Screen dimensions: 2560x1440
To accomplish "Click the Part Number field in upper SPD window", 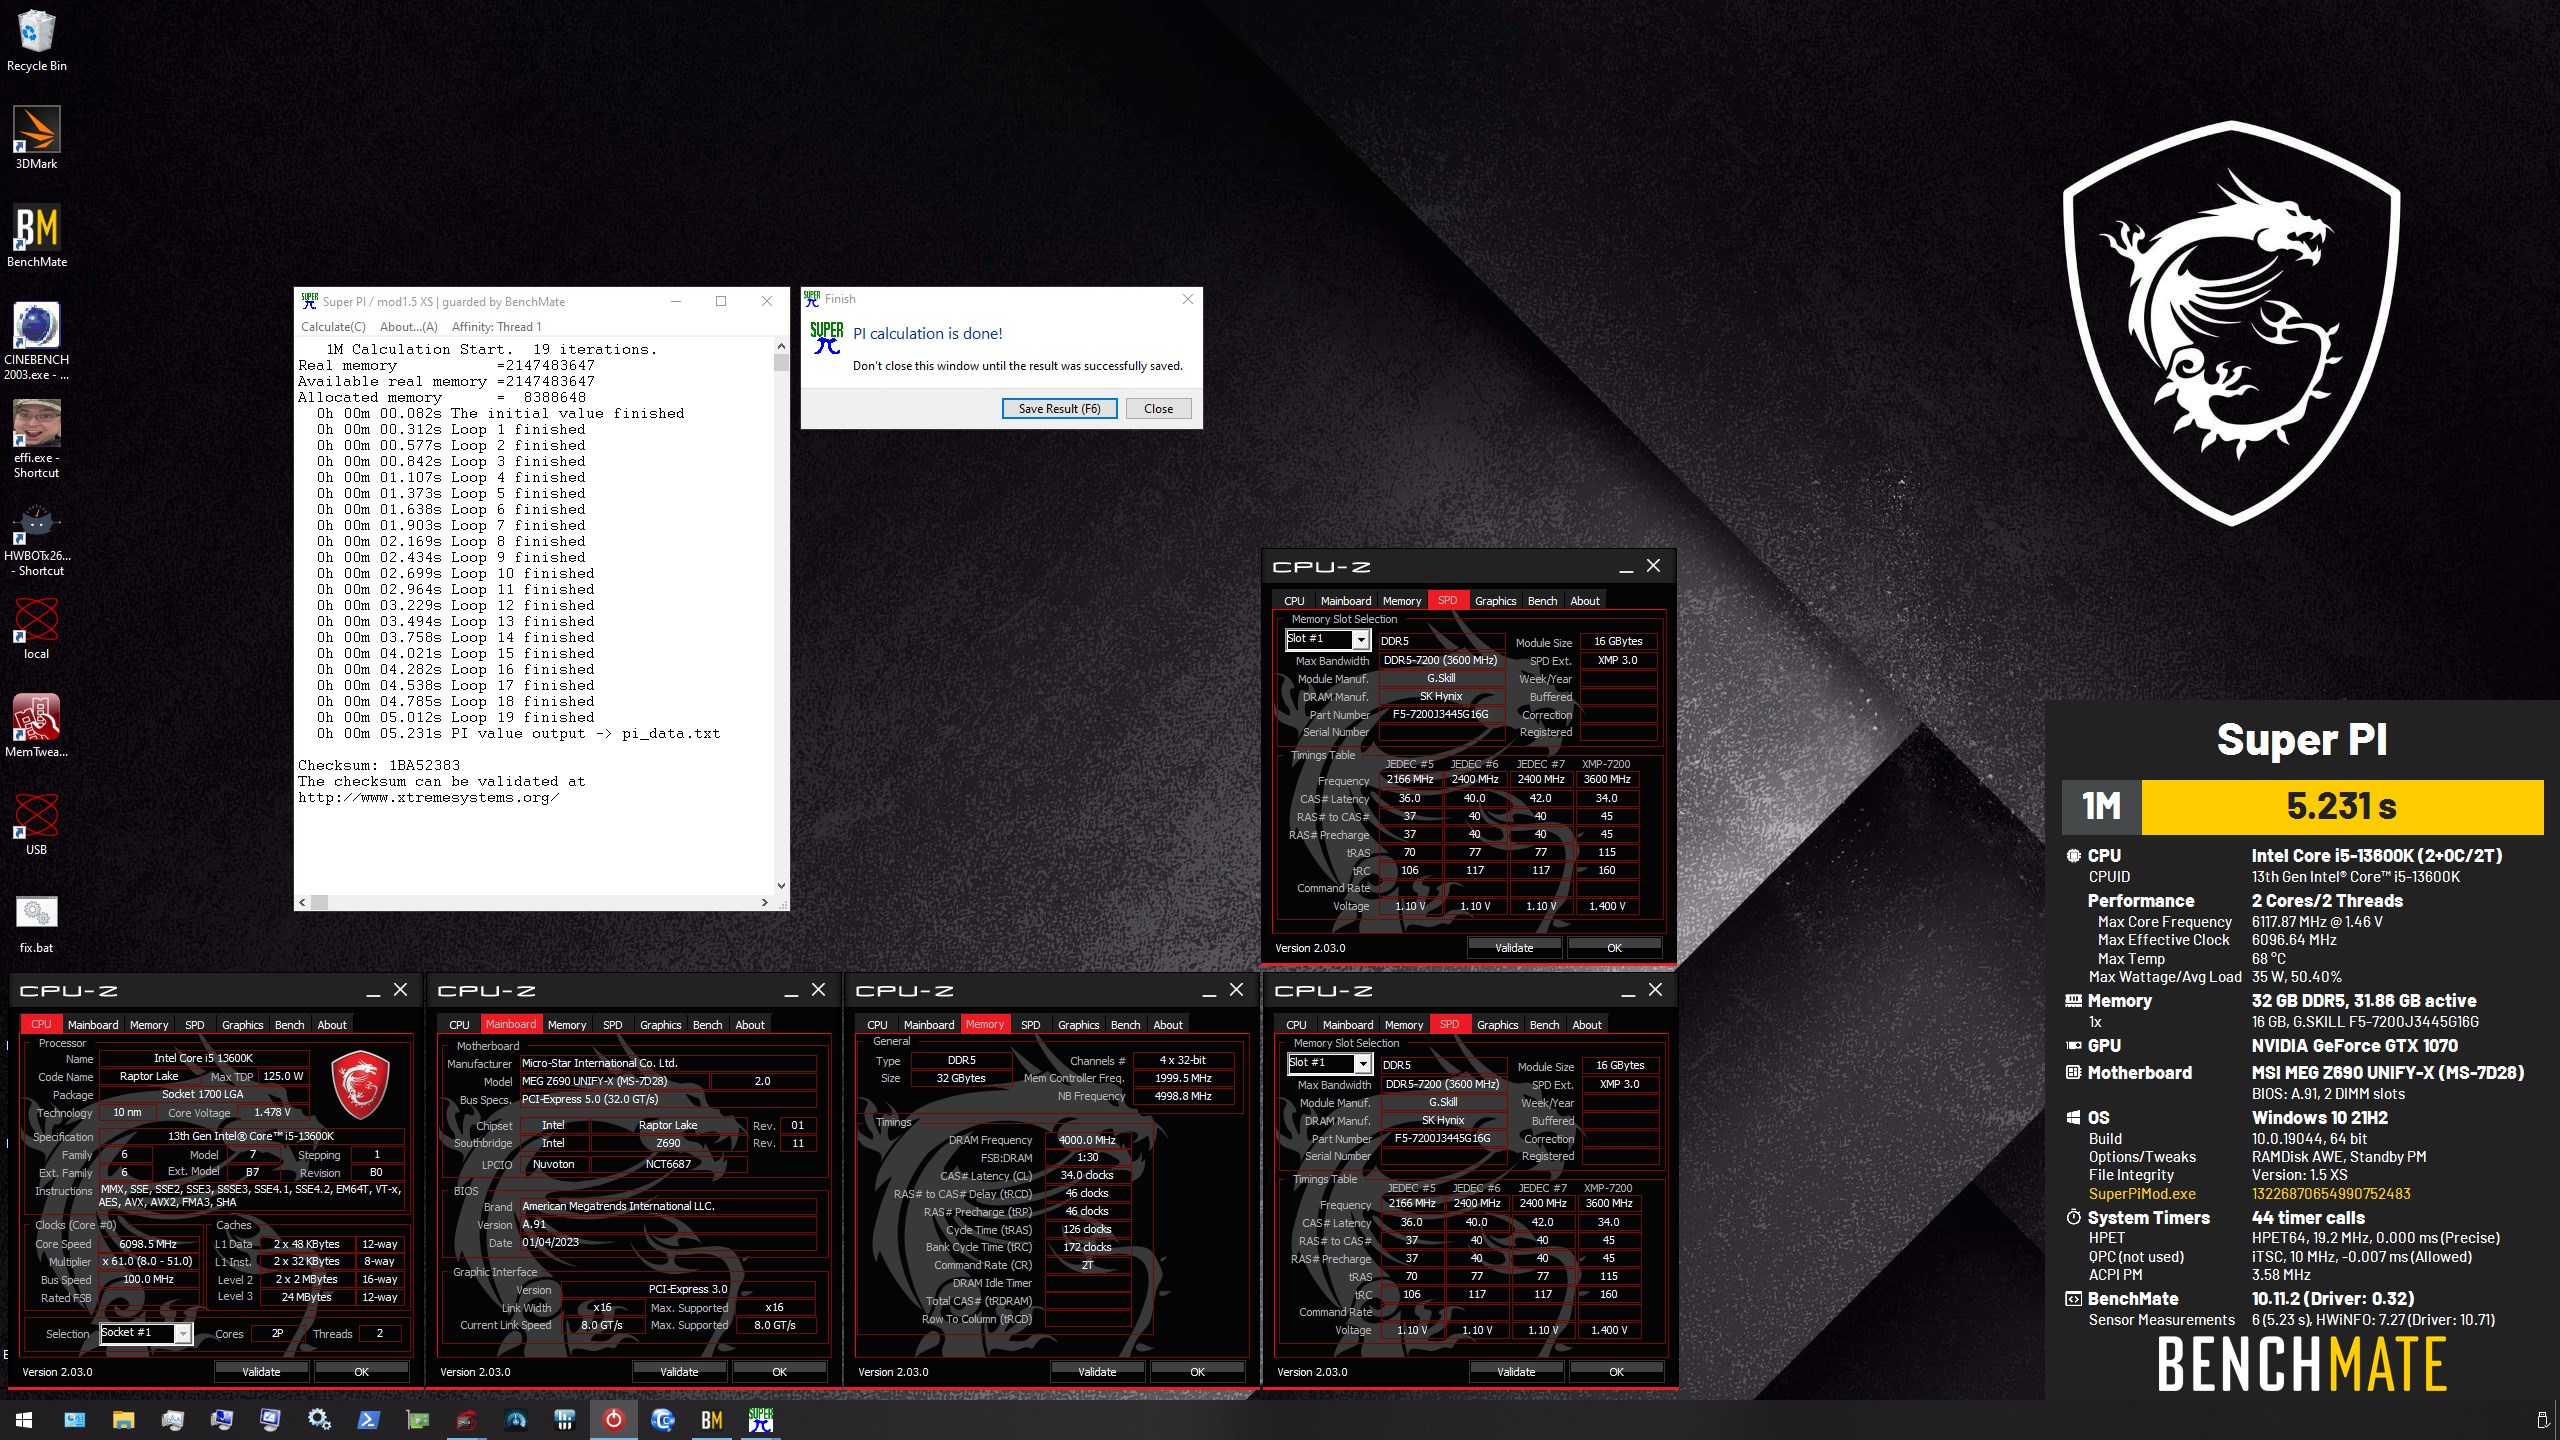I will point(1441,715).
